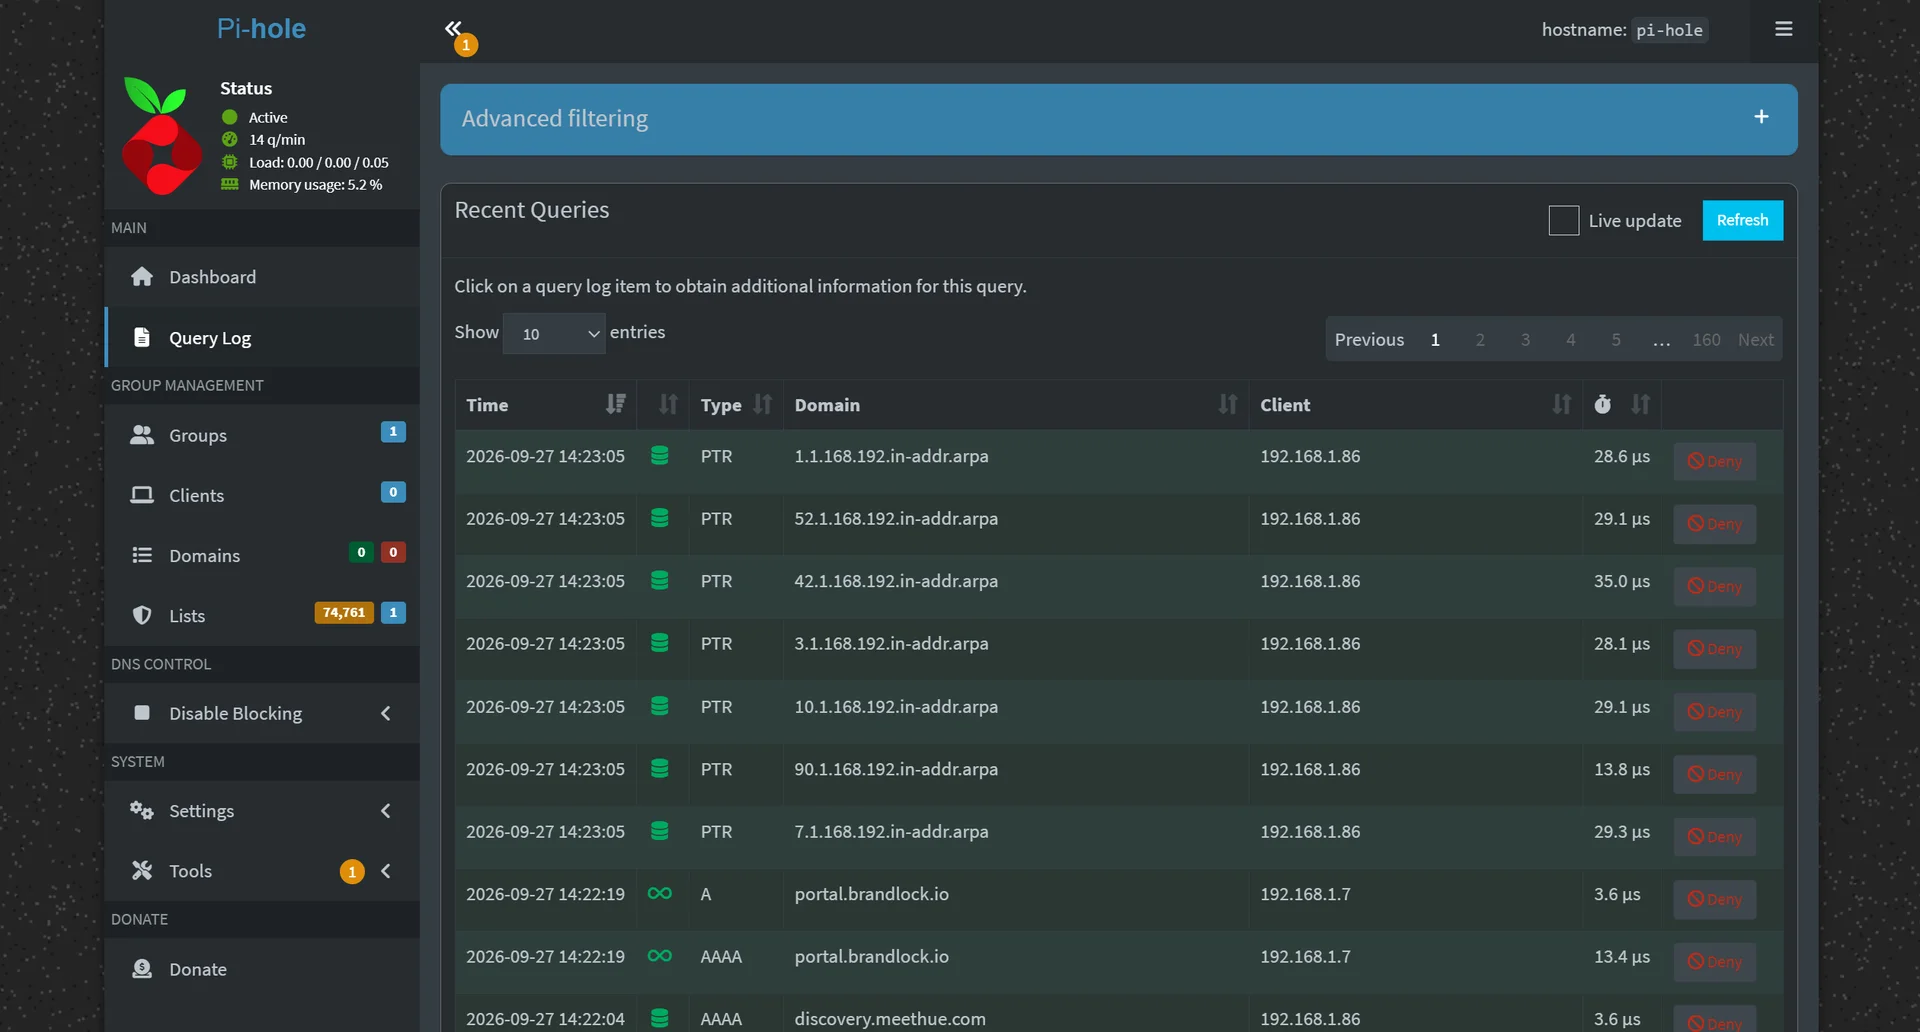Viewport: 1920px width, 1032px height.
Task: Click the pi-hole hostname label
Action: 1669,30
